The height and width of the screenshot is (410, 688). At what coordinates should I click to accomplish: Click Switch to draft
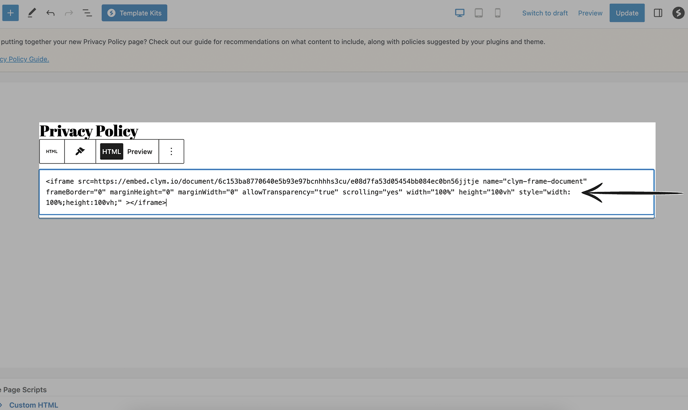pyautogui.click(x=545, y=13)
